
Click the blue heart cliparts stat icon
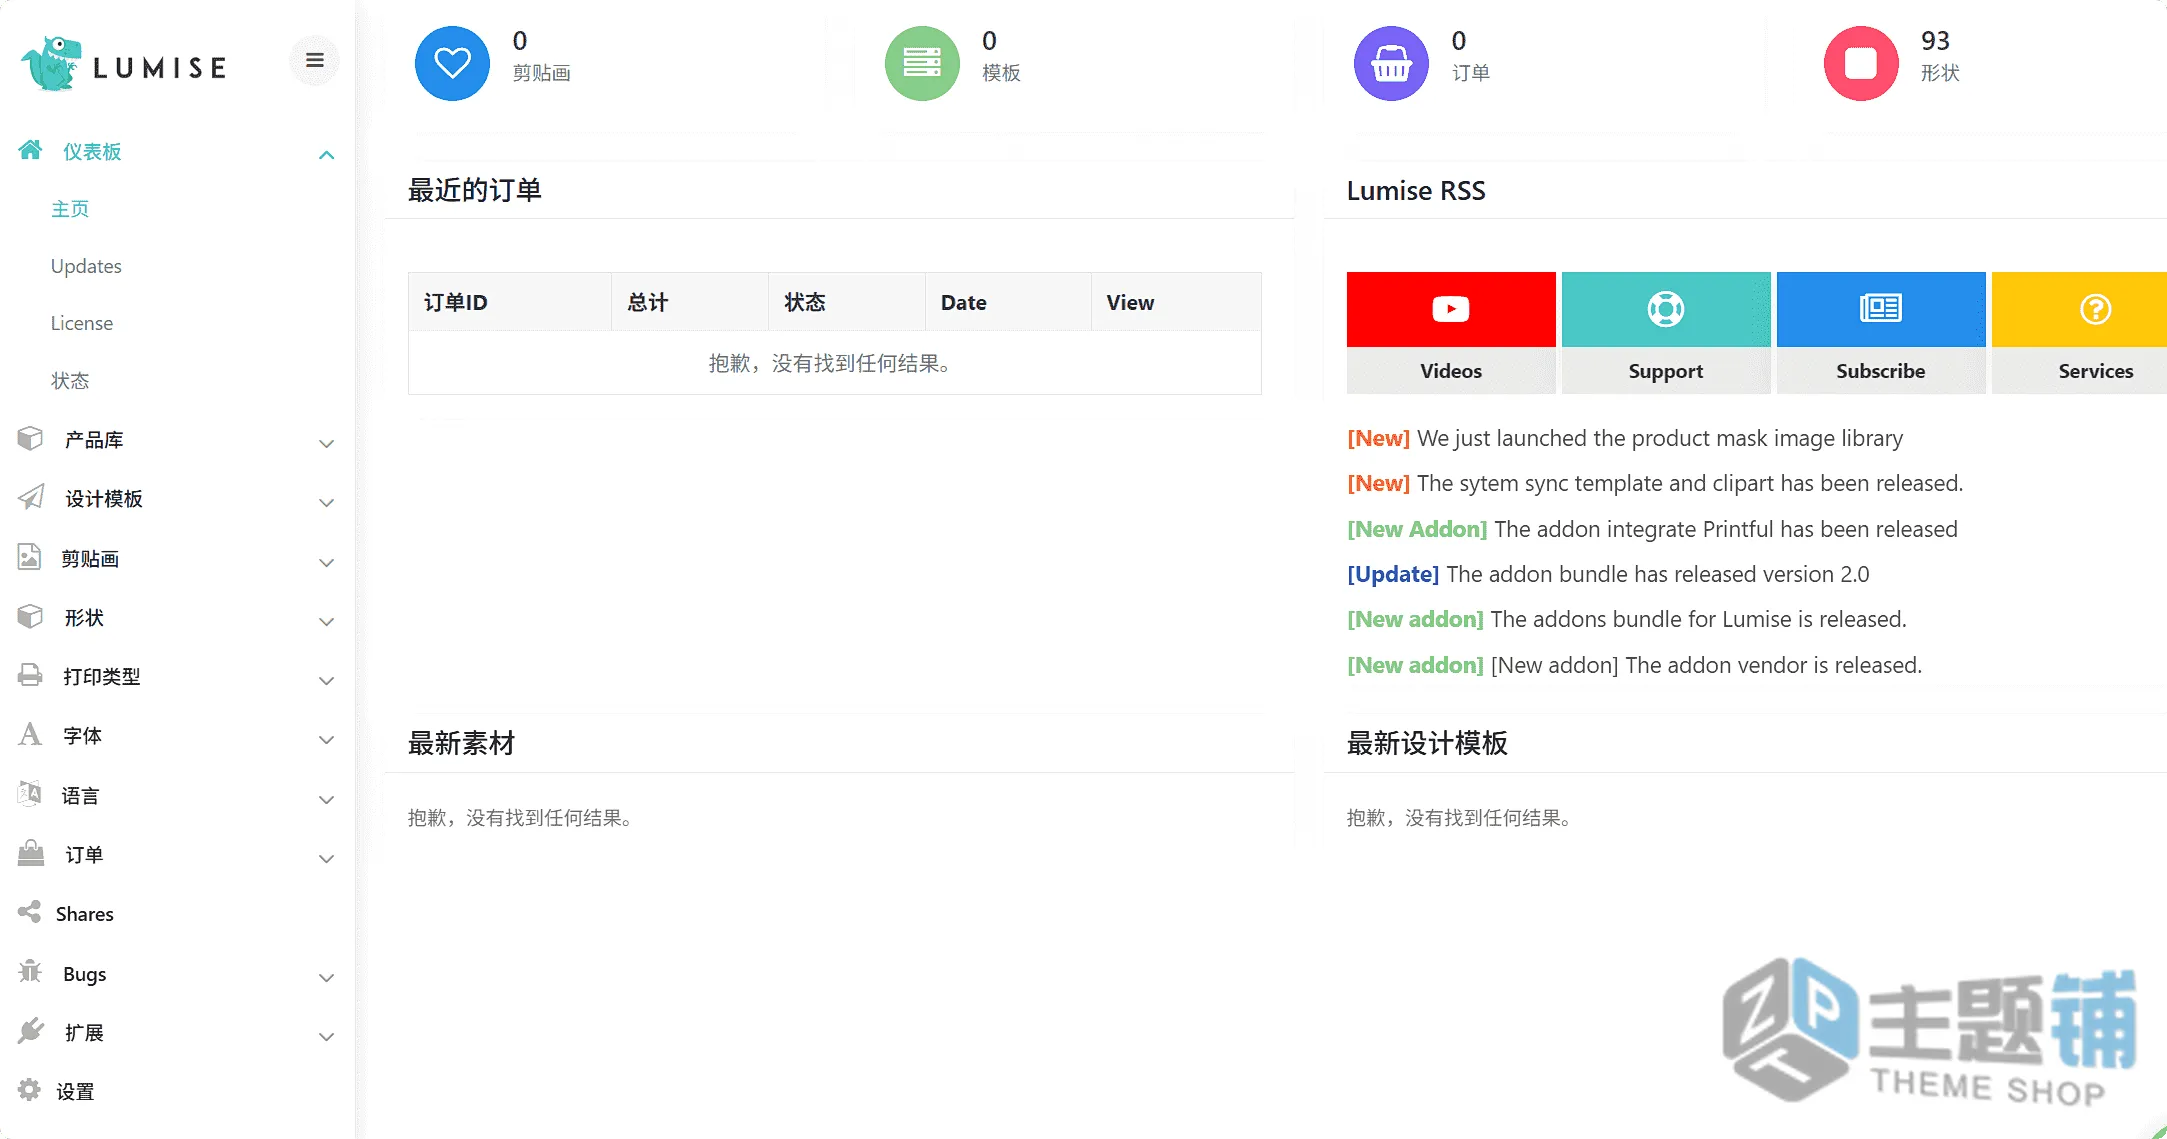(x=452, y=63)
